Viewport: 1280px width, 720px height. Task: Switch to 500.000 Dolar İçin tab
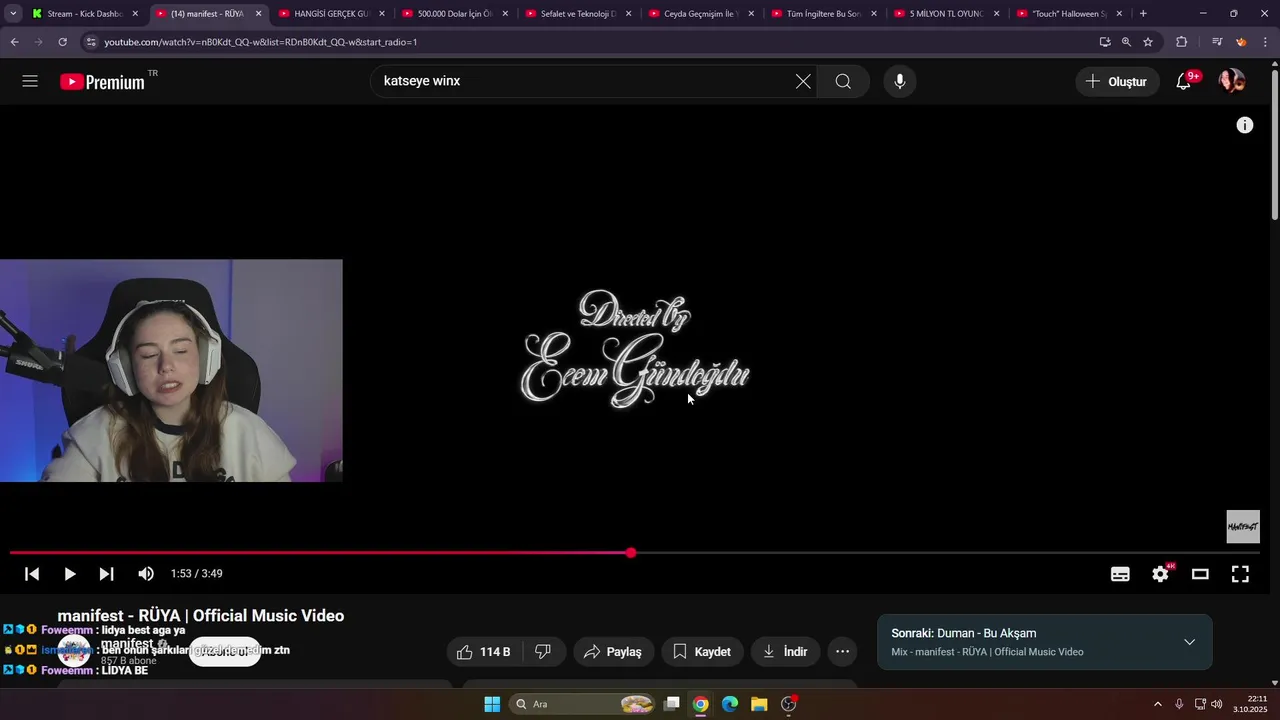[x=455, y=14]
